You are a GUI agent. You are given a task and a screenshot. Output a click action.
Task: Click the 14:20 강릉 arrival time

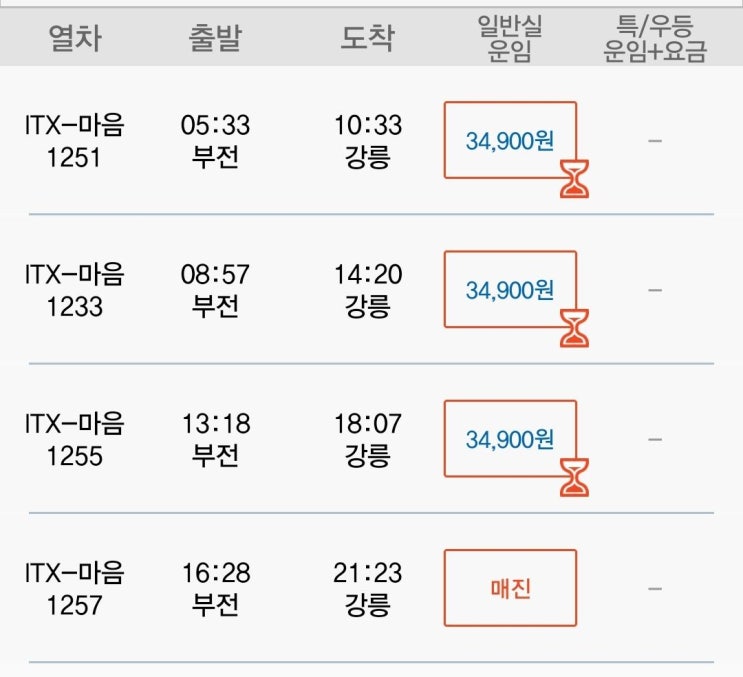click(367, 290)
